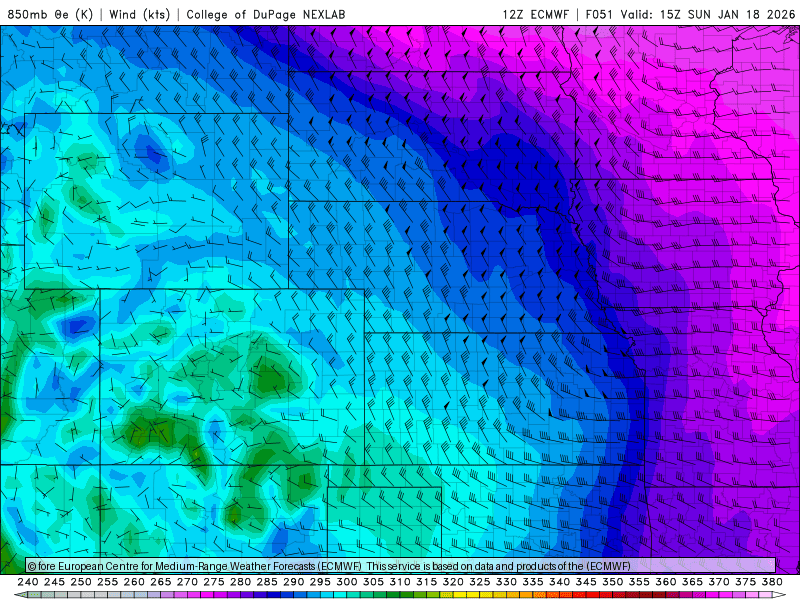Click the 'F051' forecast hour label
Screen dimensions: 800x600
[598, 14]
